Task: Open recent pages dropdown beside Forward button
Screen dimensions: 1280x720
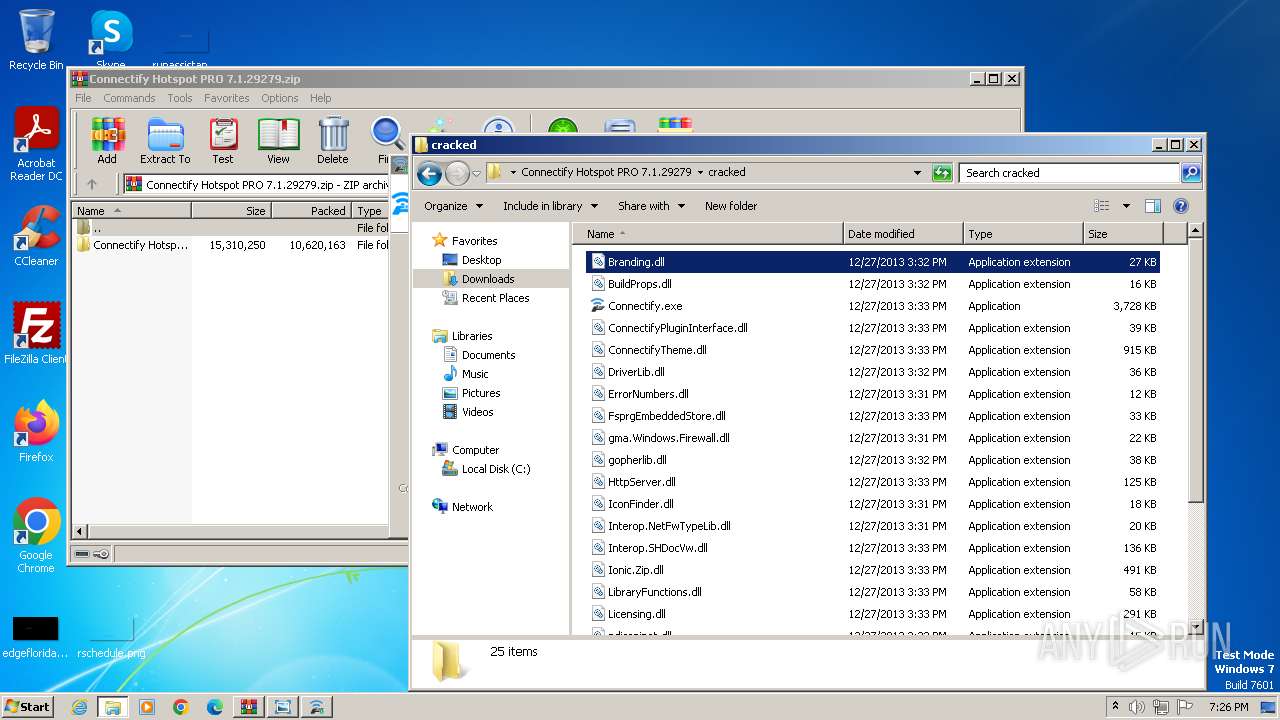Action: point(476,173)
